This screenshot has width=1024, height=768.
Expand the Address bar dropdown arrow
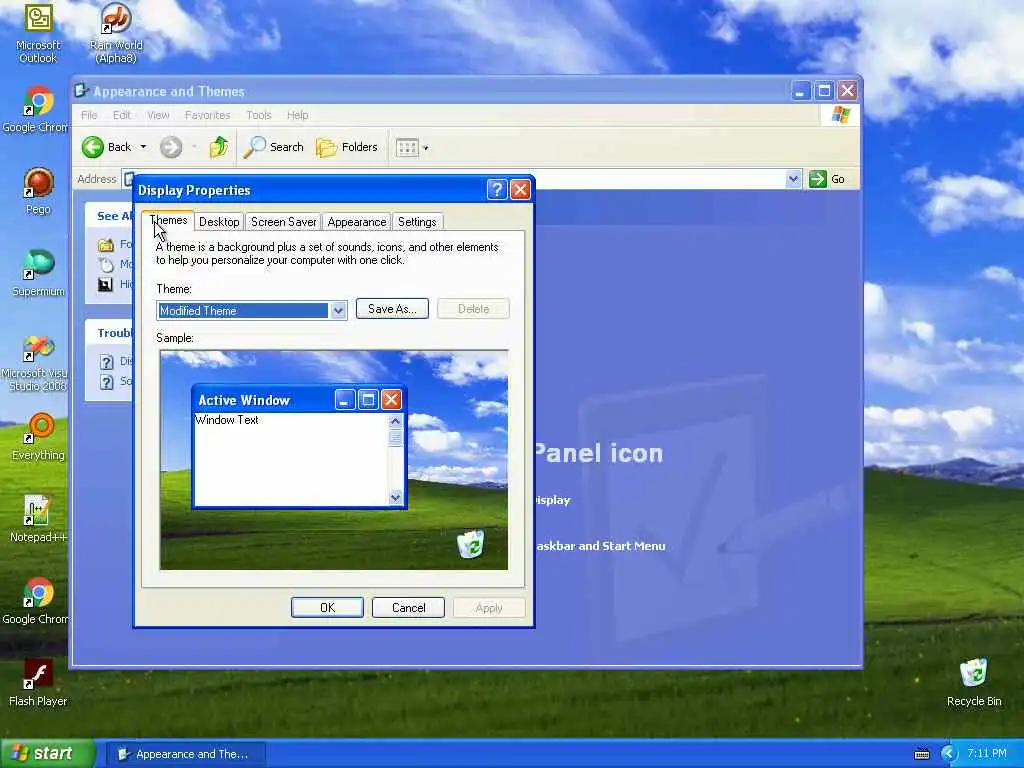pos(793,179)
